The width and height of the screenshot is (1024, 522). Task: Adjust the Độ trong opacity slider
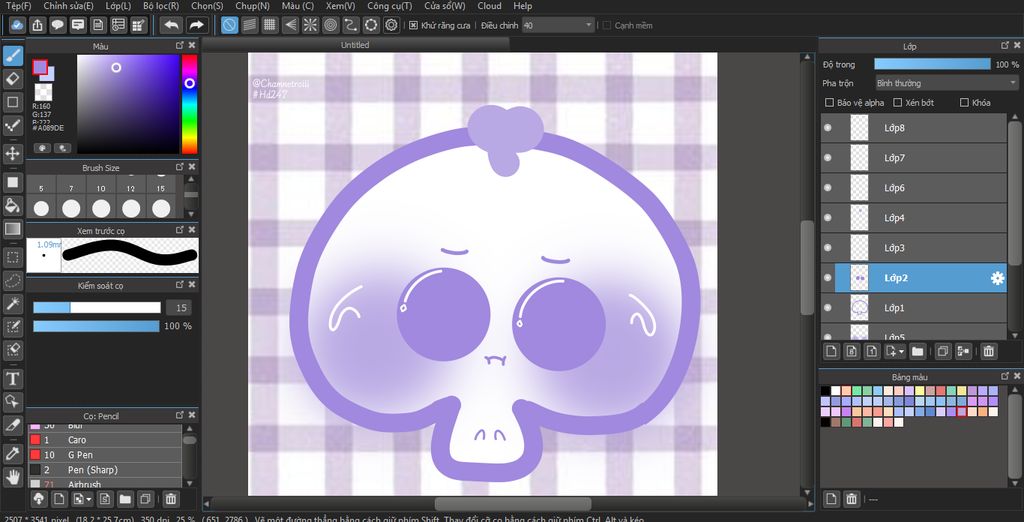coord(932,64)
